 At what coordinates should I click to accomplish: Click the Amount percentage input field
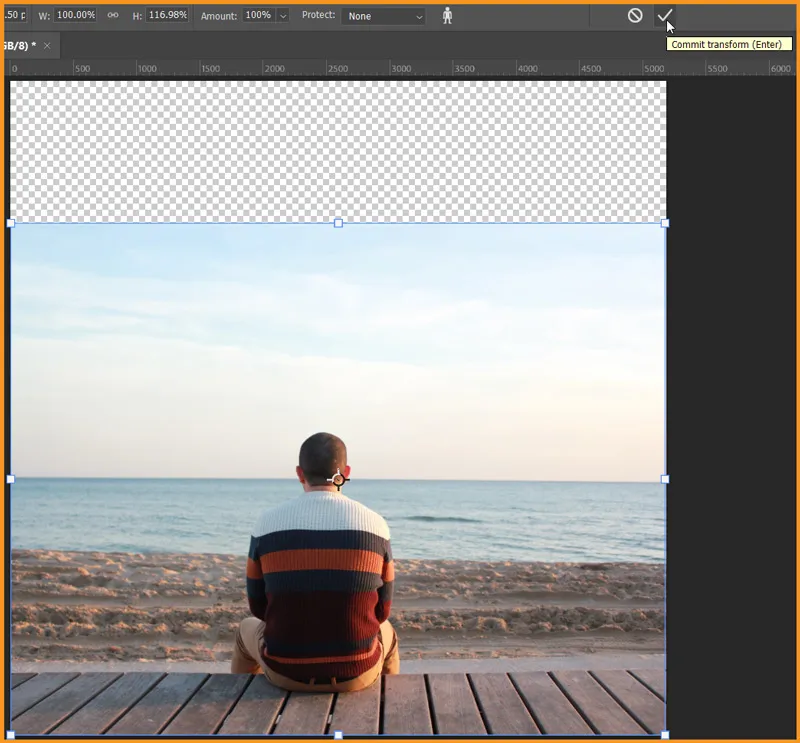[257, 16]
